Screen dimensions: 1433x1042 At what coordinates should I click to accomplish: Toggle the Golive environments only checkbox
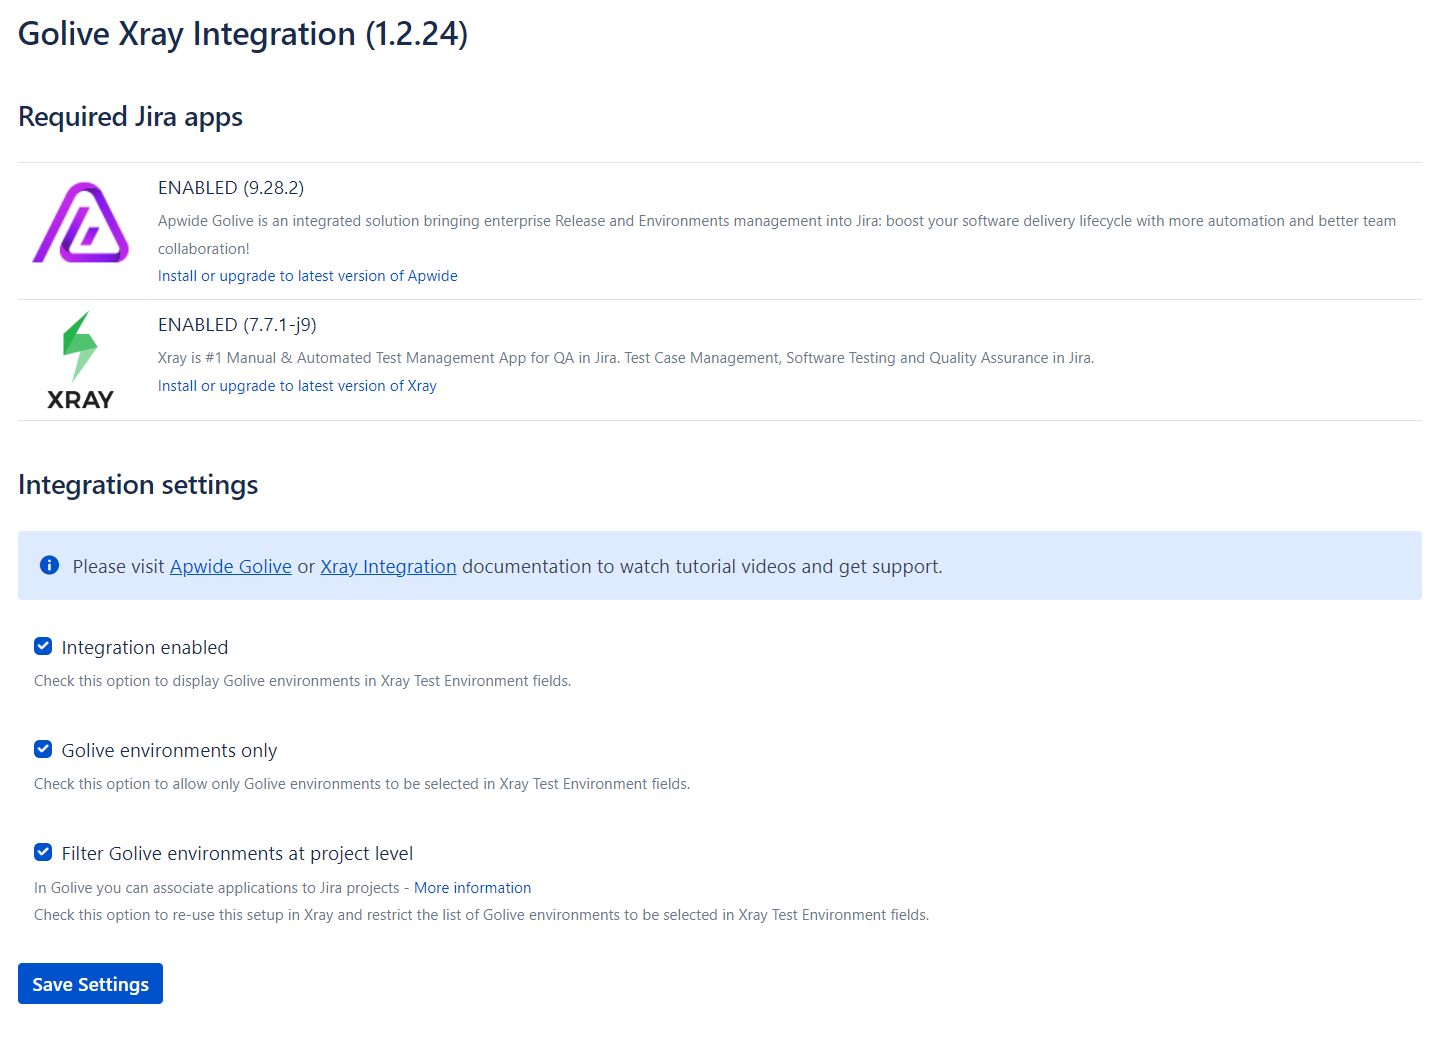(x=43, y=750)
